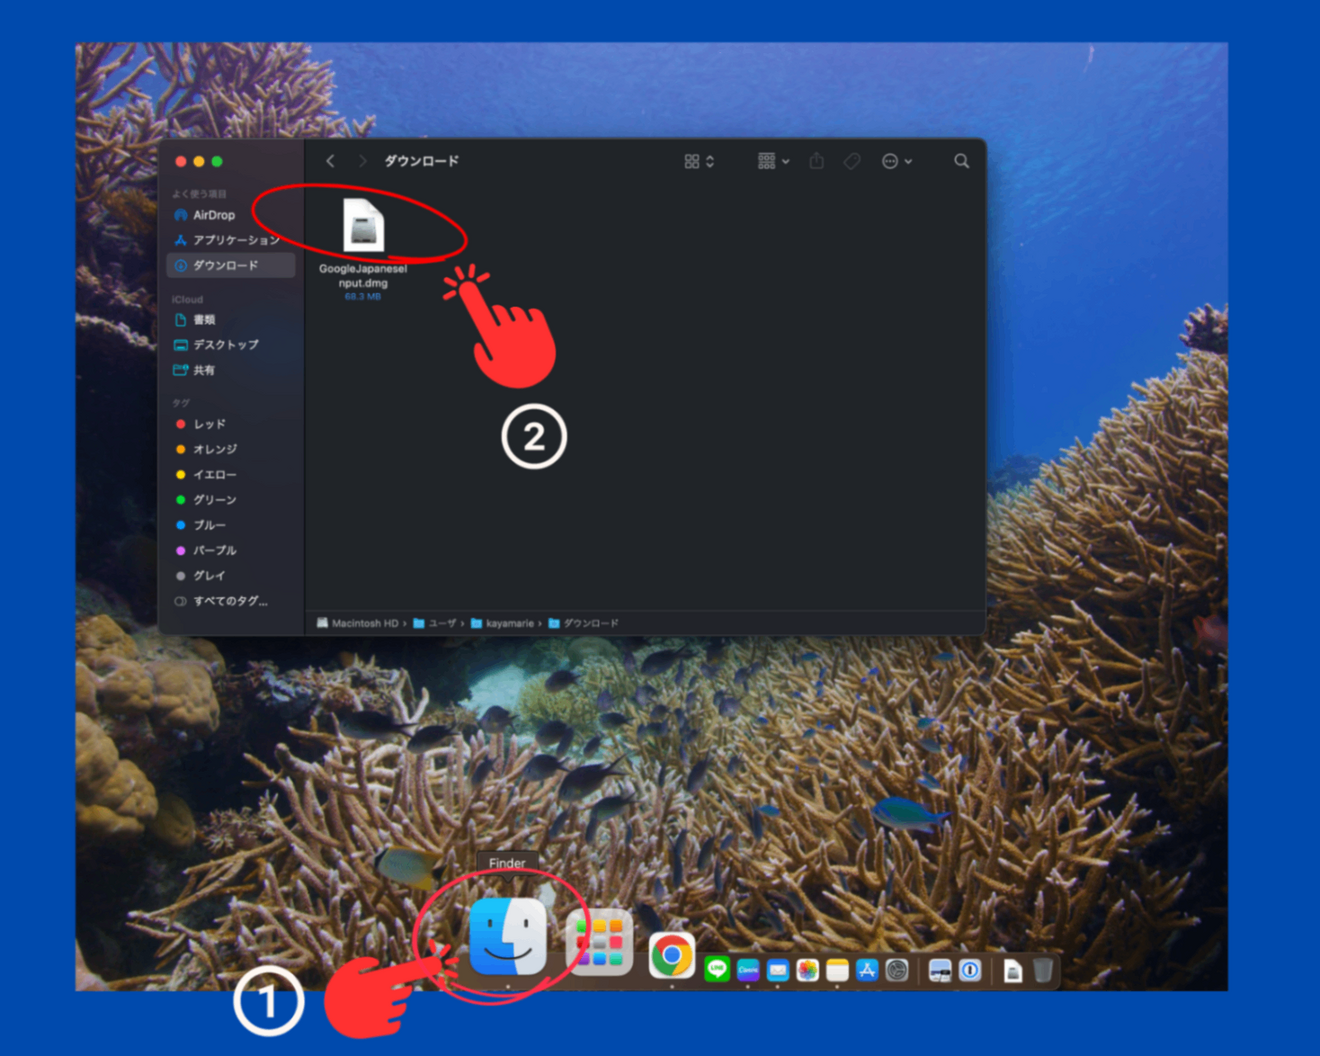The width and height of the screenshot is (1320, 1056).
Task: Open Launchpad in the Dock
Action: 599,941
